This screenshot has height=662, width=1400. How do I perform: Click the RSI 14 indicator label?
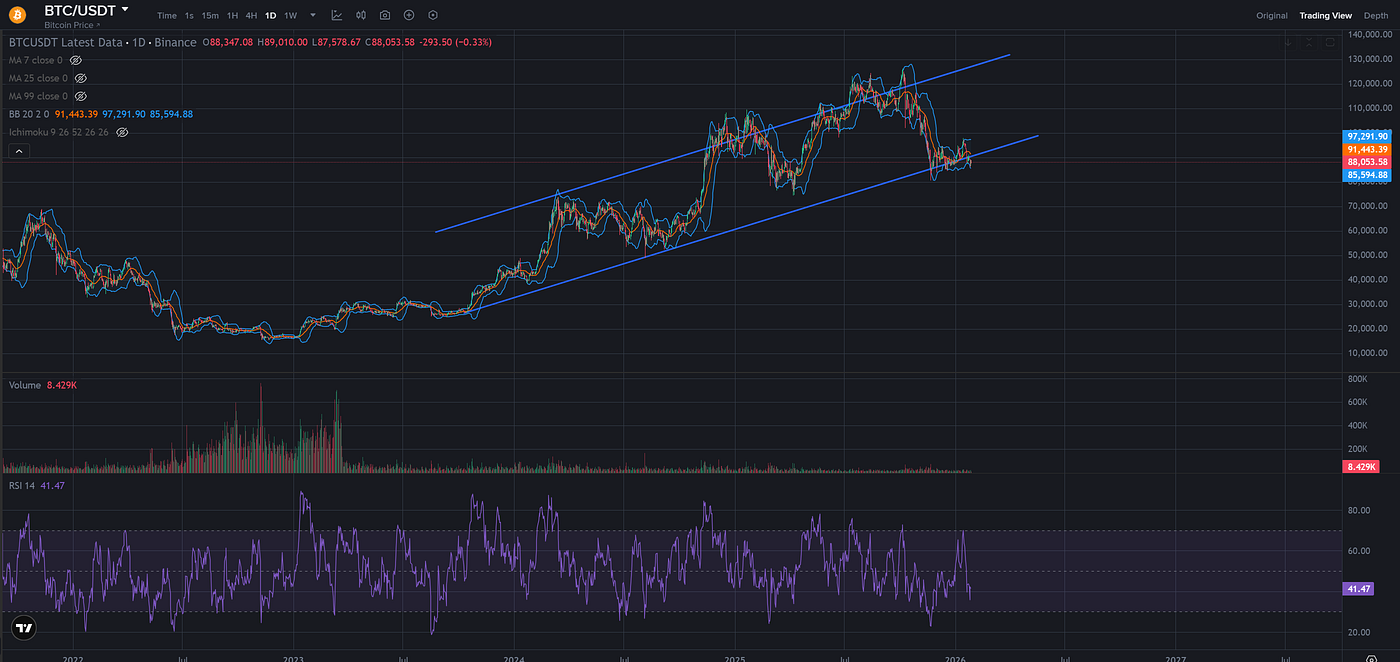coord(24,484)
